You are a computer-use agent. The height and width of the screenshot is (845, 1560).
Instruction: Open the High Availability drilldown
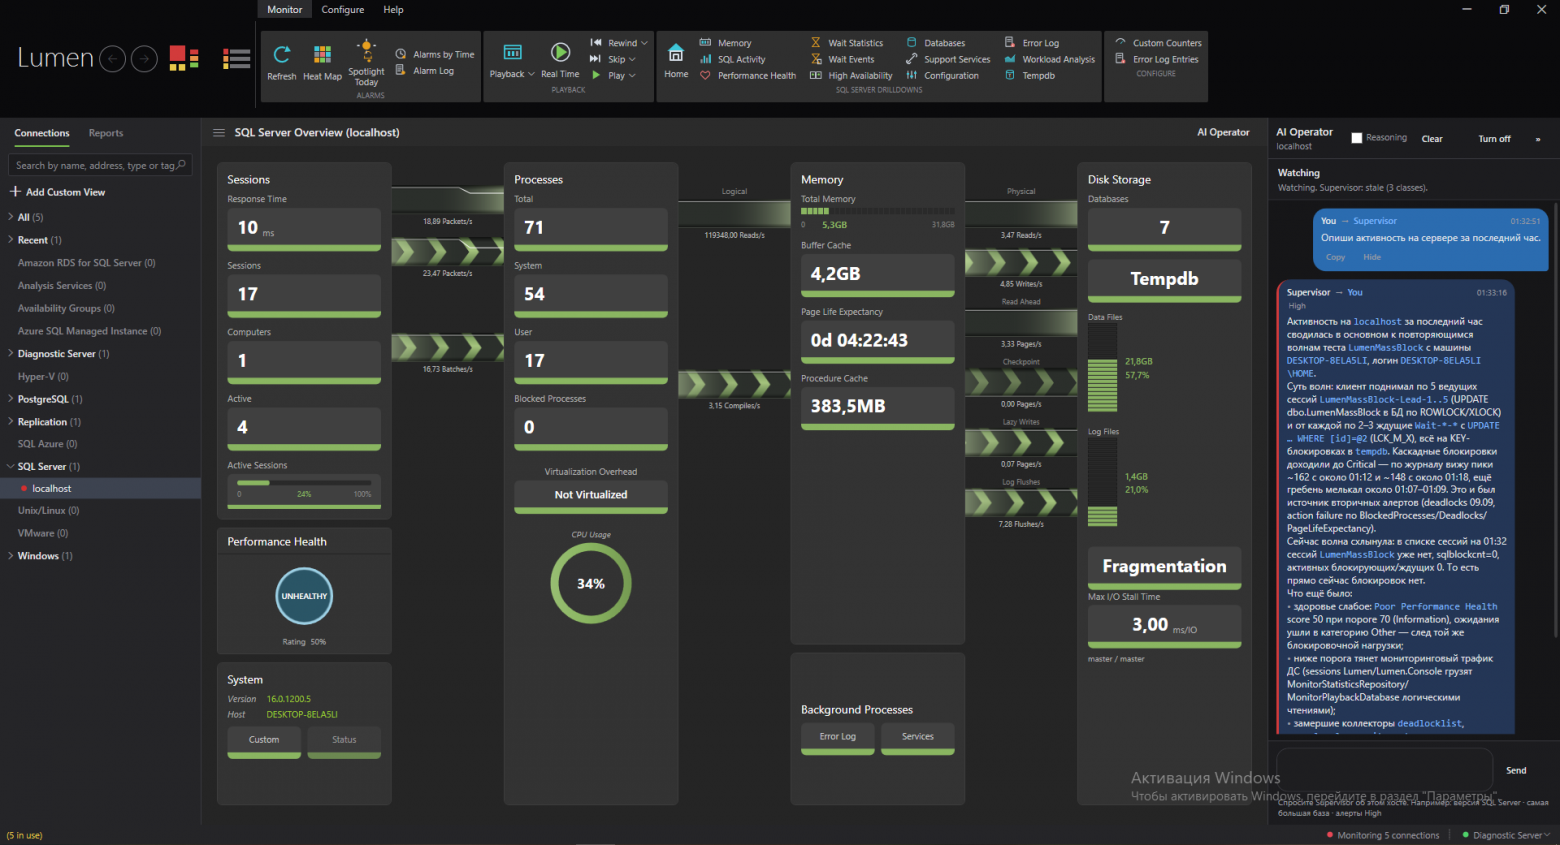851,75
